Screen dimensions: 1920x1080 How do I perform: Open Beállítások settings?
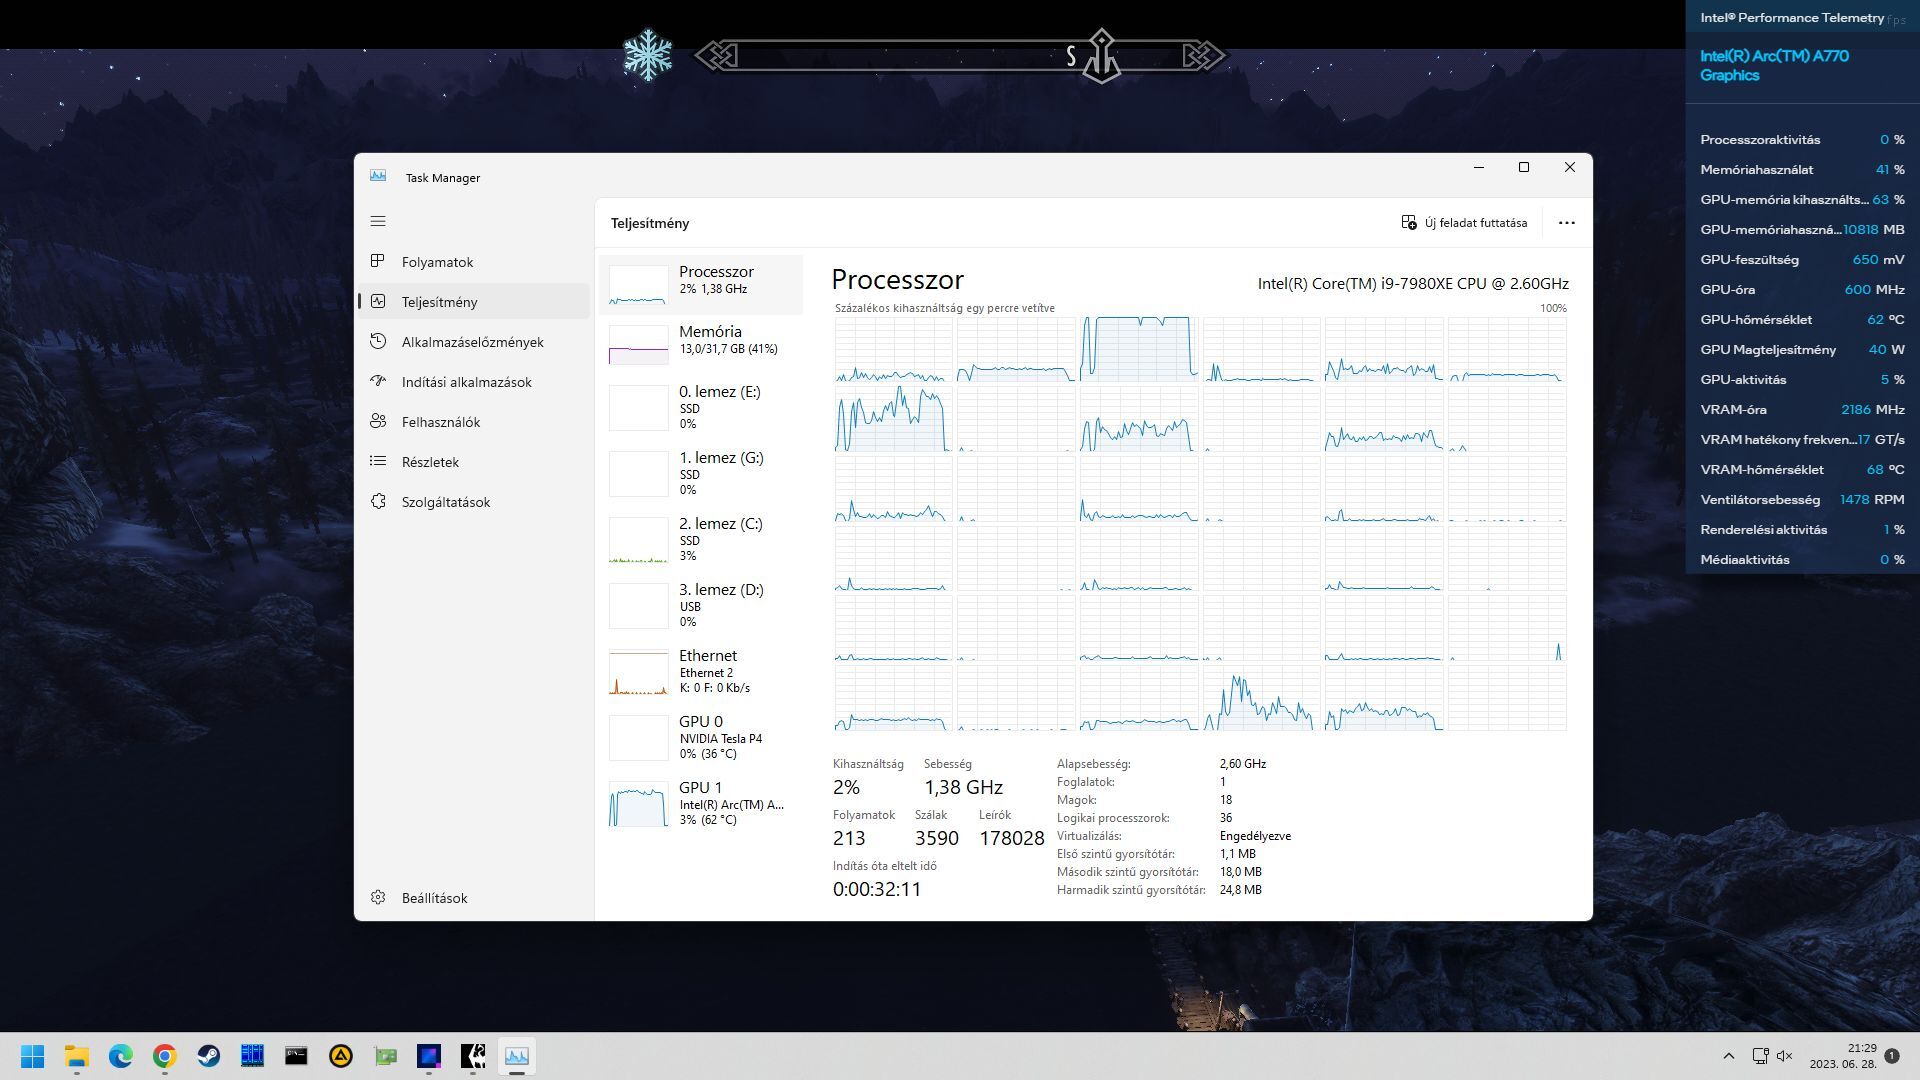click(473, 898)
